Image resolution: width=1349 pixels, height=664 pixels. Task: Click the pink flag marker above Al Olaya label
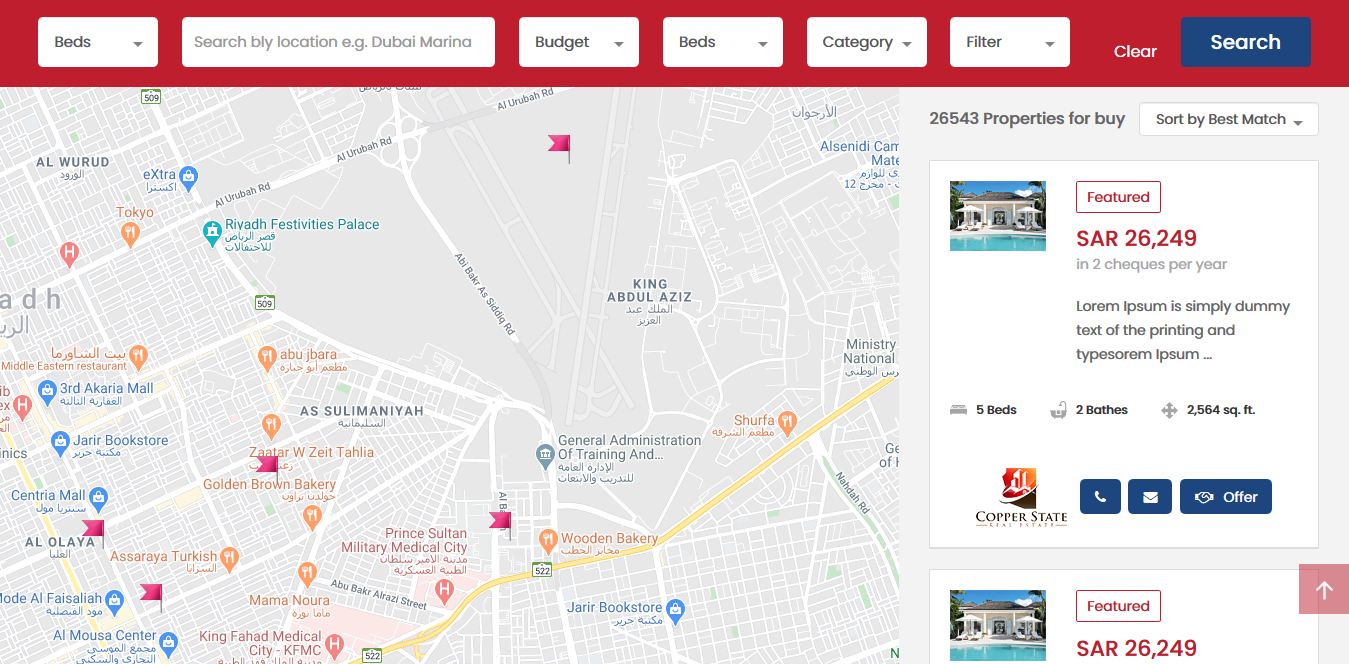coord(93,533)
